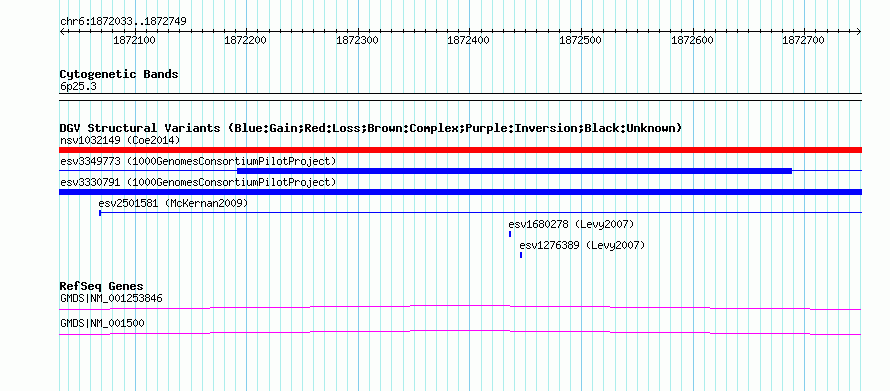The image size is (890, 391).
Task: Select the esv3349773 variant label
Action: (198, 161)
